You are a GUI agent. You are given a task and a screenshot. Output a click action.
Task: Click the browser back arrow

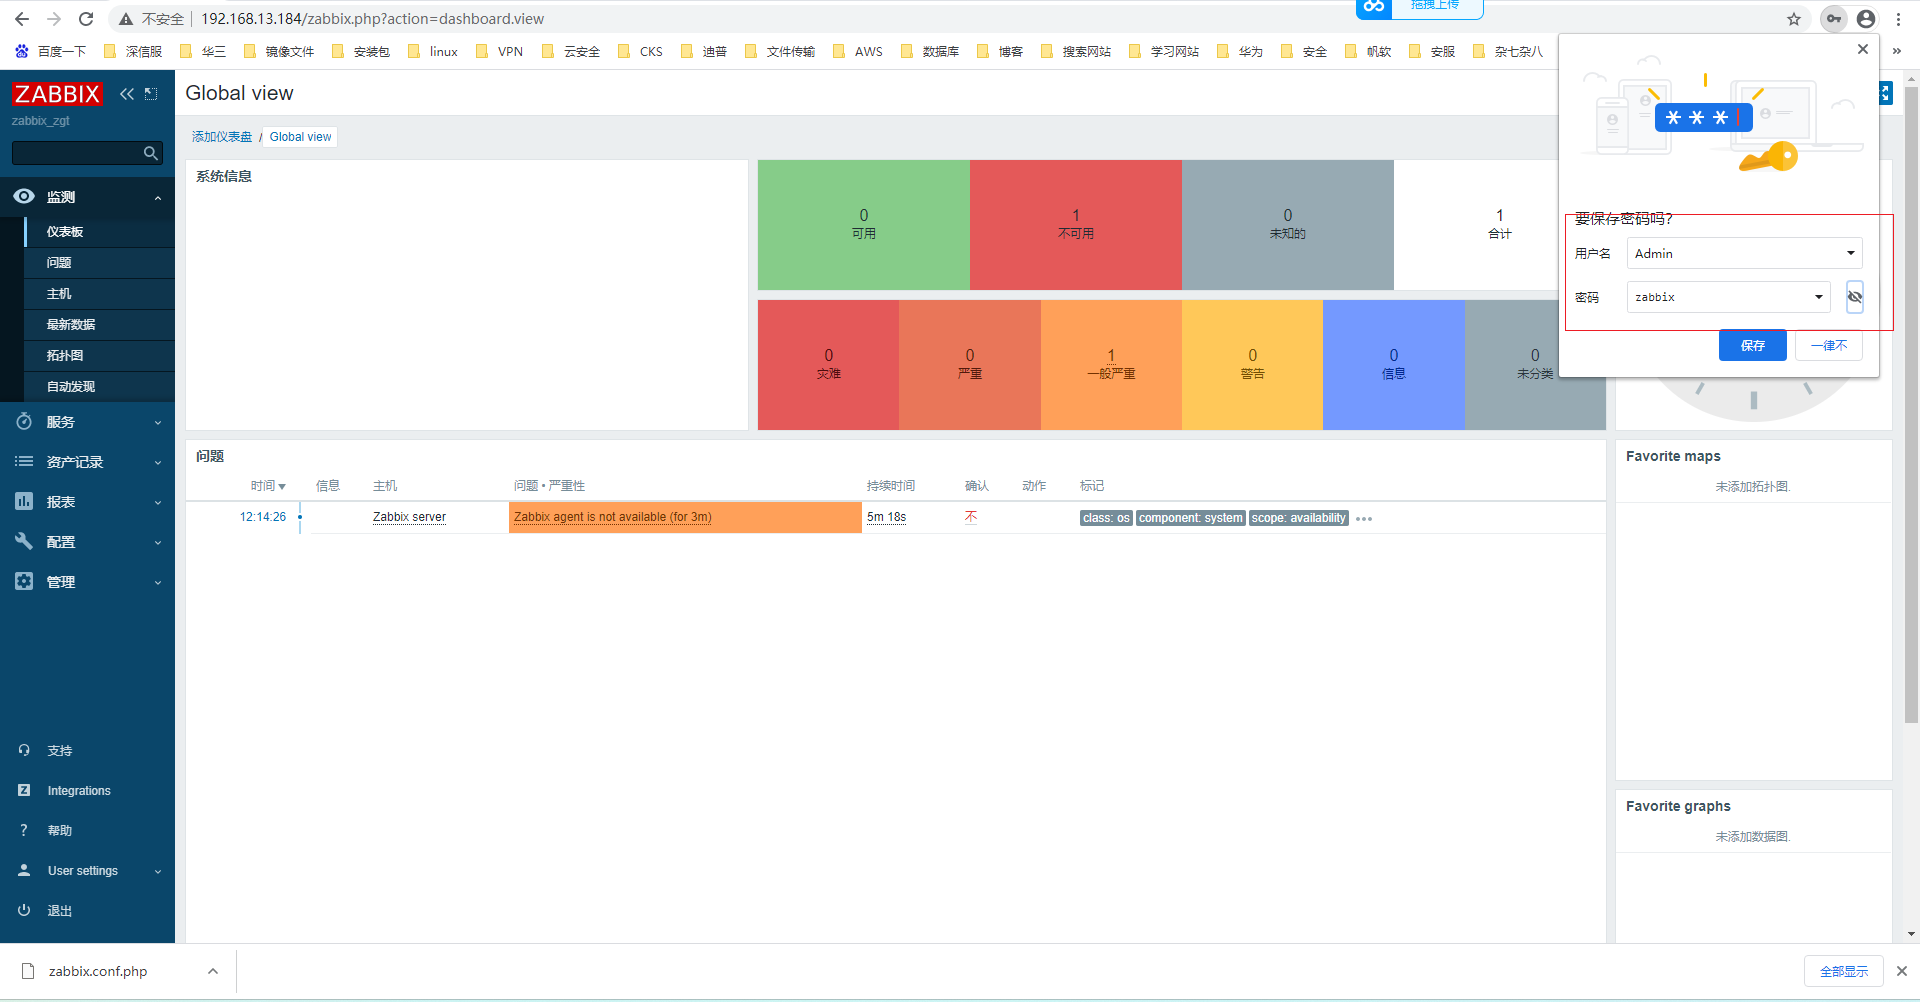[22, 19]
